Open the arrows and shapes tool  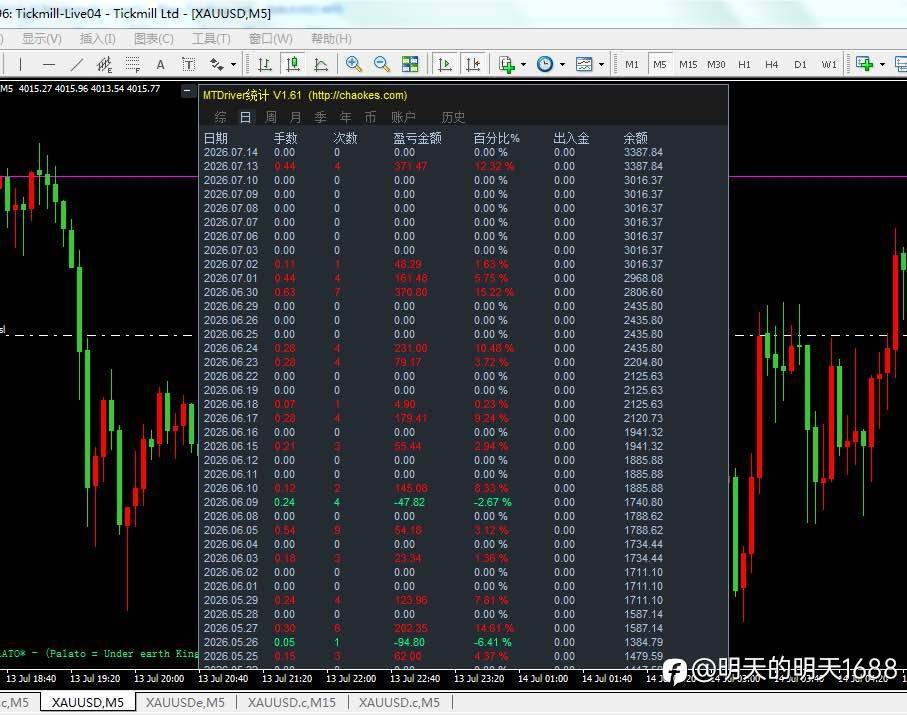217,64
